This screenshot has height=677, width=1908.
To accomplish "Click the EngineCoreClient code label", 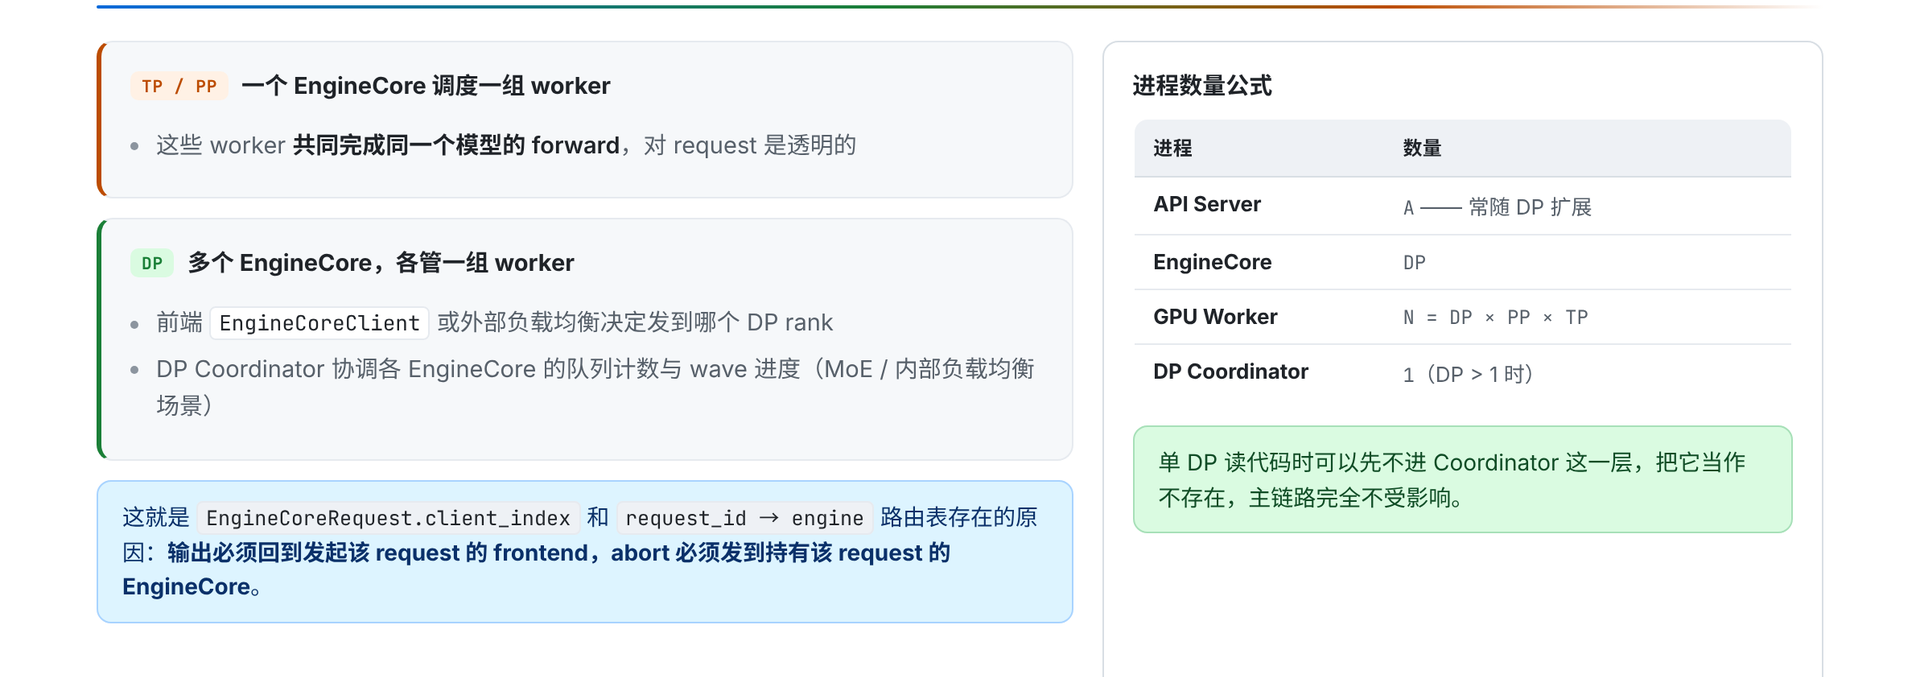I will tap(319, 323).
